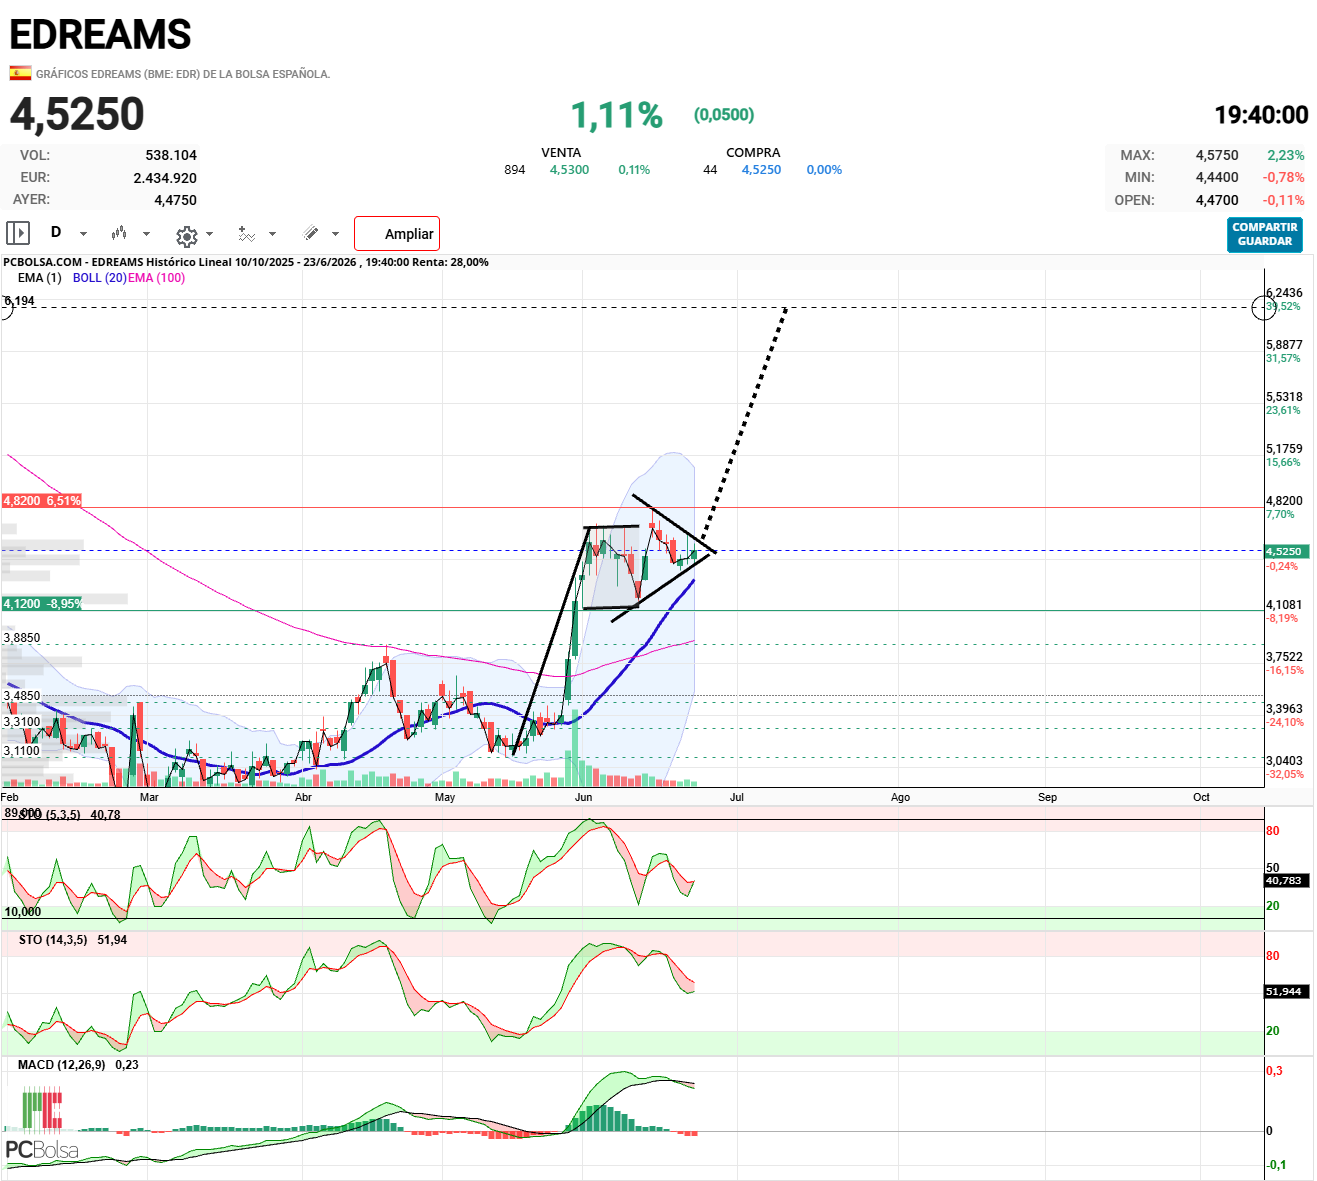The width and height of the screenshot is (1317, 1181).
Task: Click the PCBolsa logo watermark link
Action: 42,1125
